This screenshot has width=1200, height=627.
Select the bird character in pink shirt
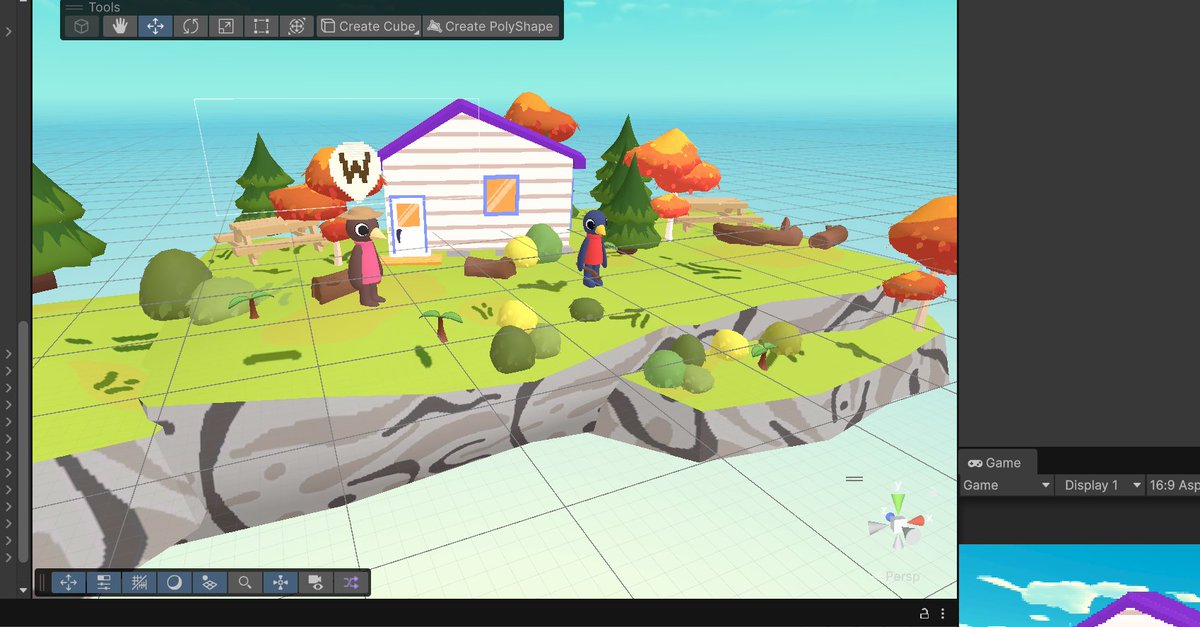[364, 256]
